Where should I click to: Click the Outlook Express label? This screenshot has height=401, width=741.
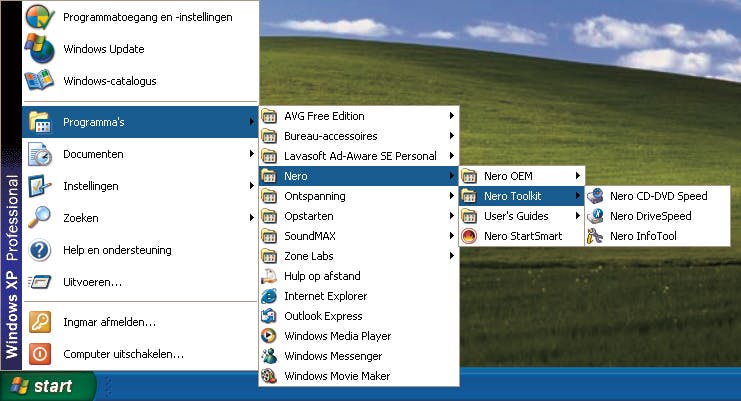pyautogui.click(x=323, y=316)
